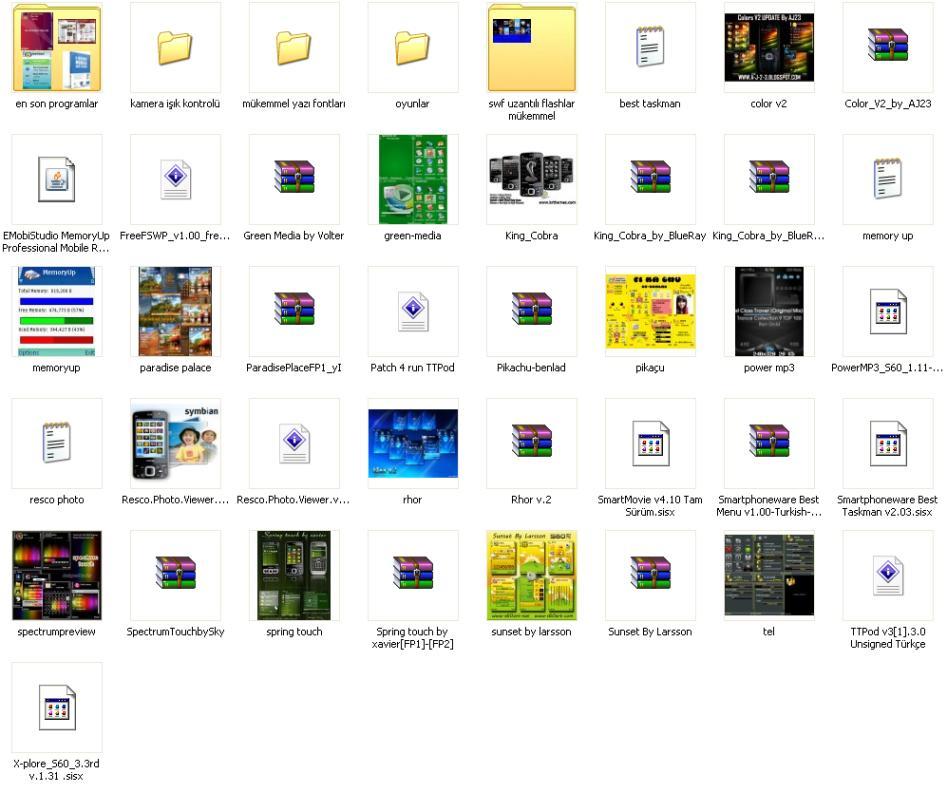Select the spectrumpreview image thumbnail
This screenshot has width=947, height=793.
pyautogui.click(x=57, y=576)
